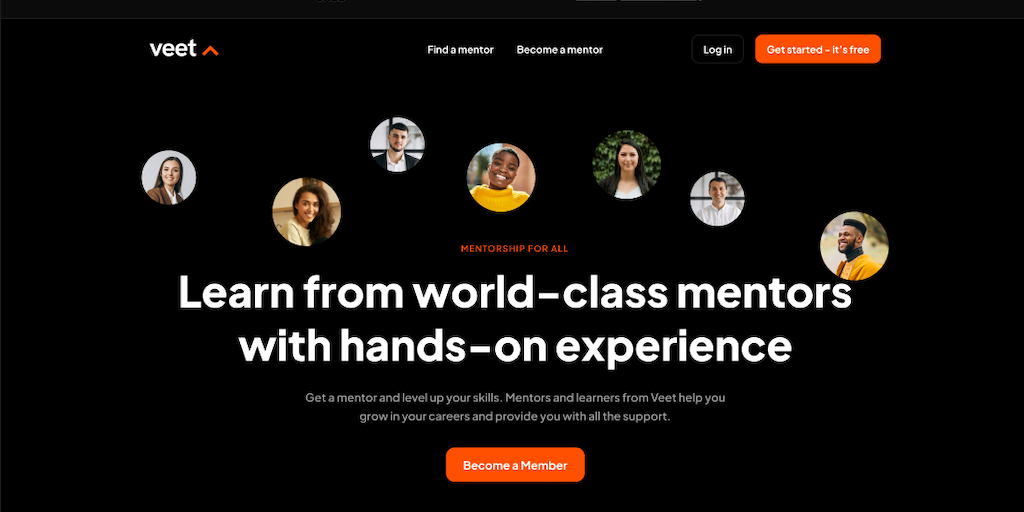Image resolution: width=1024 pixels, height=512 pixels.
Task: Click the Become a Member button
Action: (515, 465)
